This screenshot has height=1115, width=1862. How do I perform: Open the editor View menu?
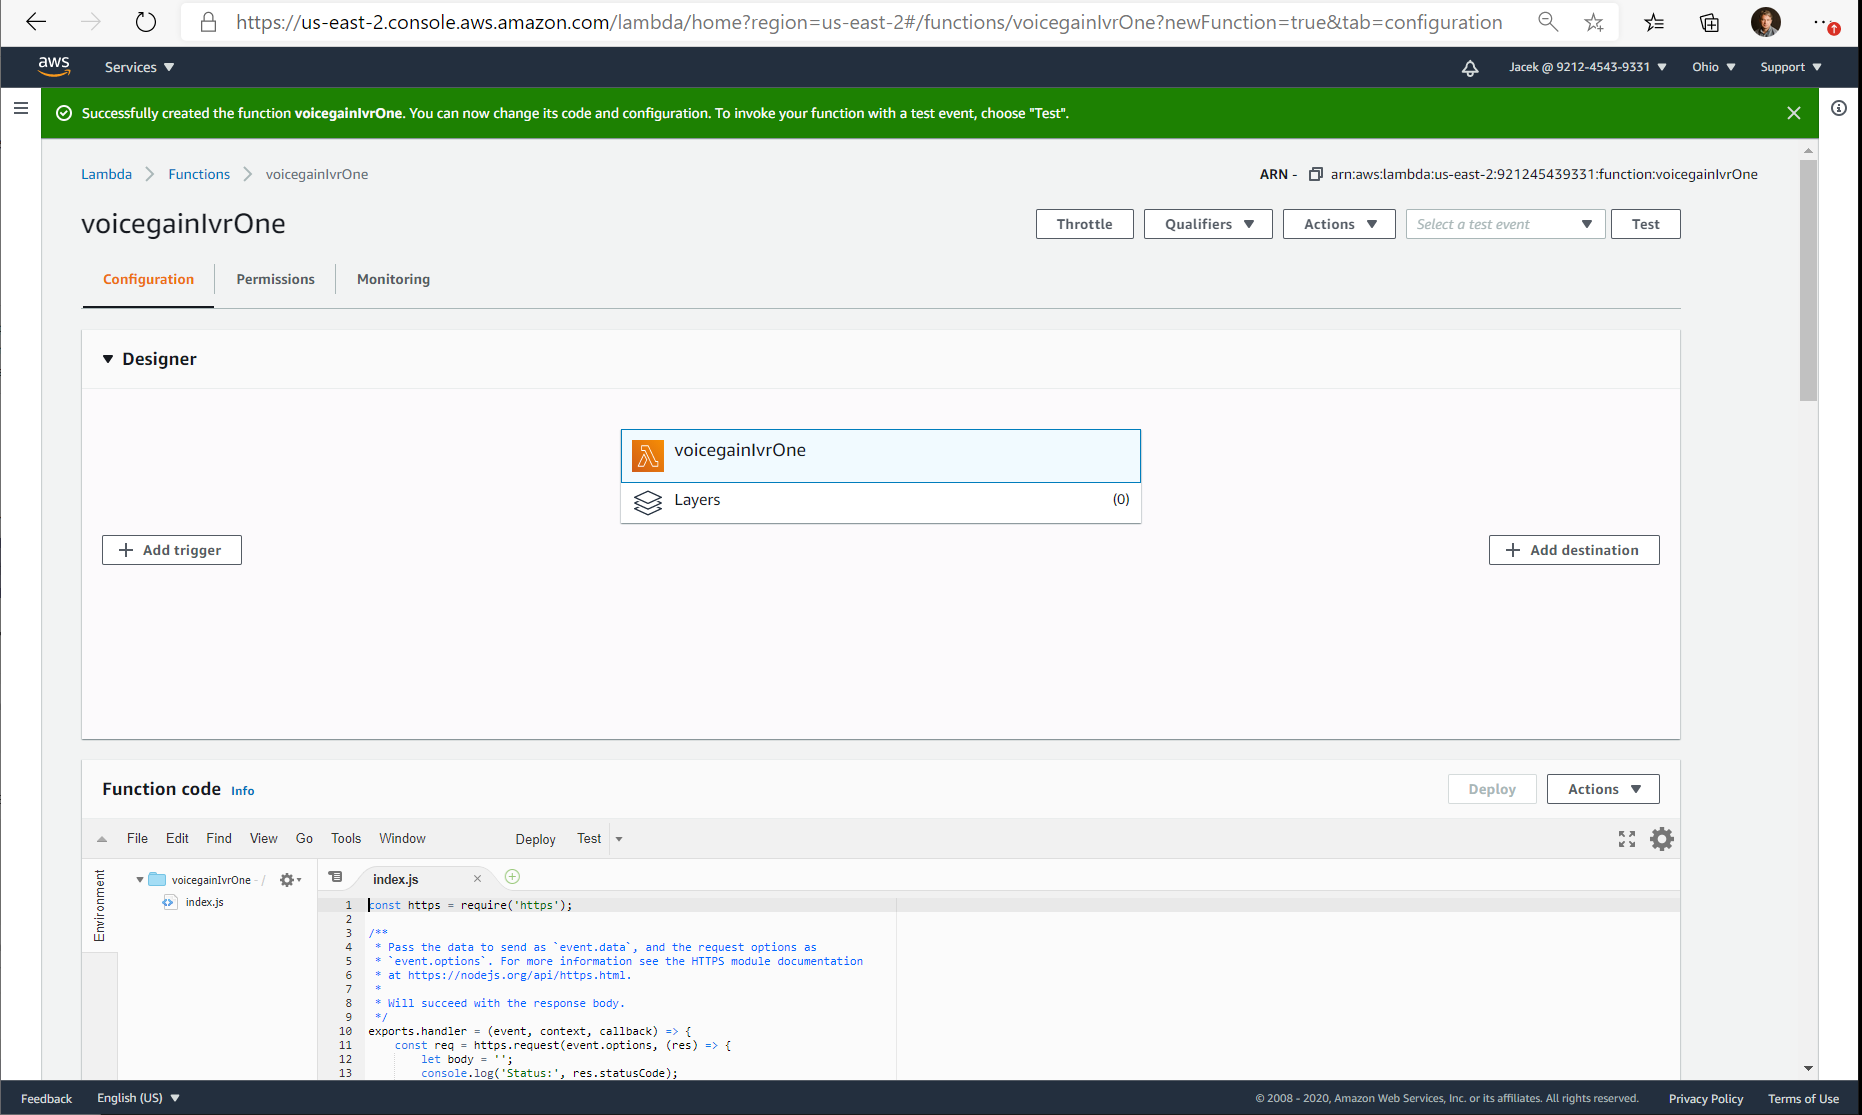point(264,838)
